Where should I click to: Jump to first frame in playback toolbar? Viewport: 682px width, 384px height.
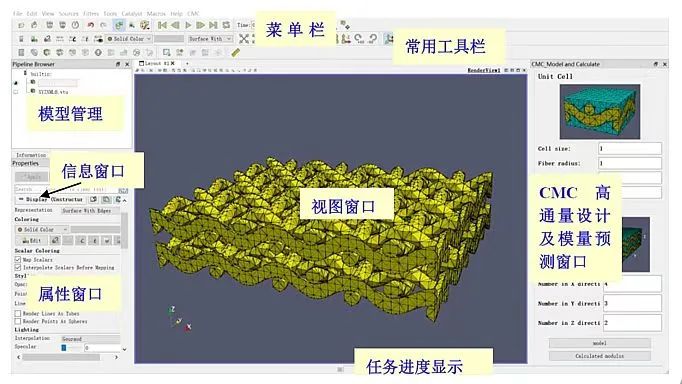(x=162, y=25)
